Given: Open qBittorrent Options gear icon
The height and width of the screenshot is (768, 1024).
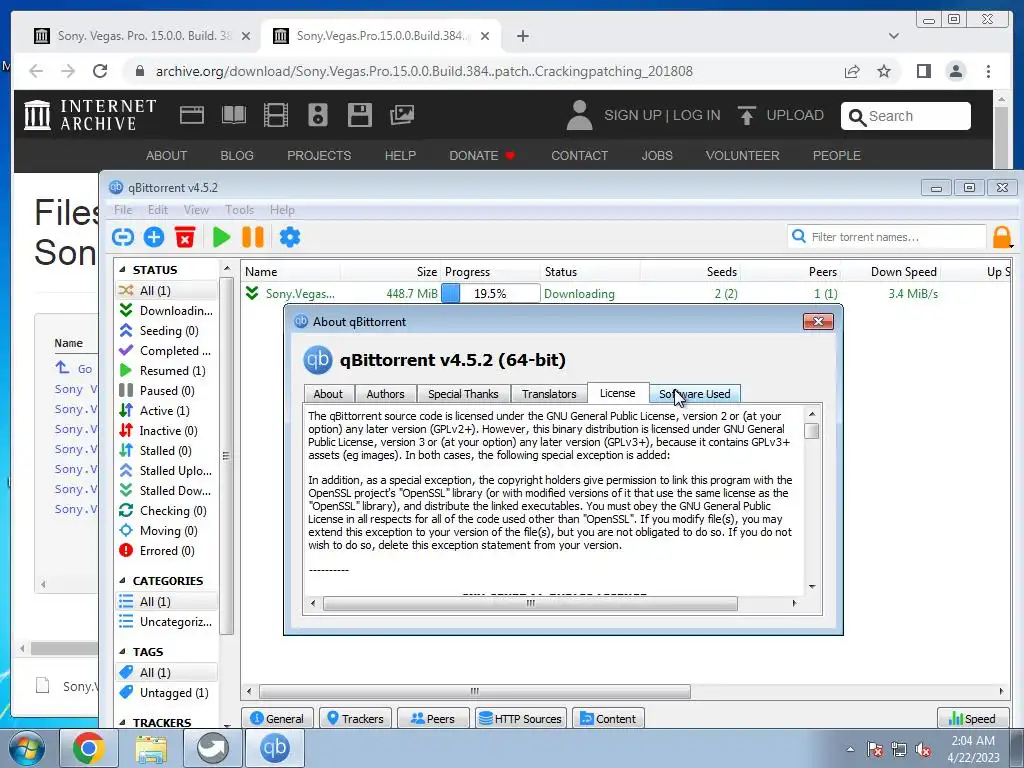Looking at the screenshot, I should pyautogui.click(x=290, y=237).
